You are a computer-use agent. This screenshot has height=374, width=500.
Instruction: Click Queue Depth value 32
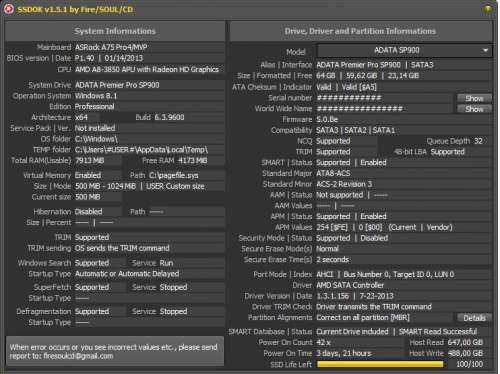[x=478, y=141]
